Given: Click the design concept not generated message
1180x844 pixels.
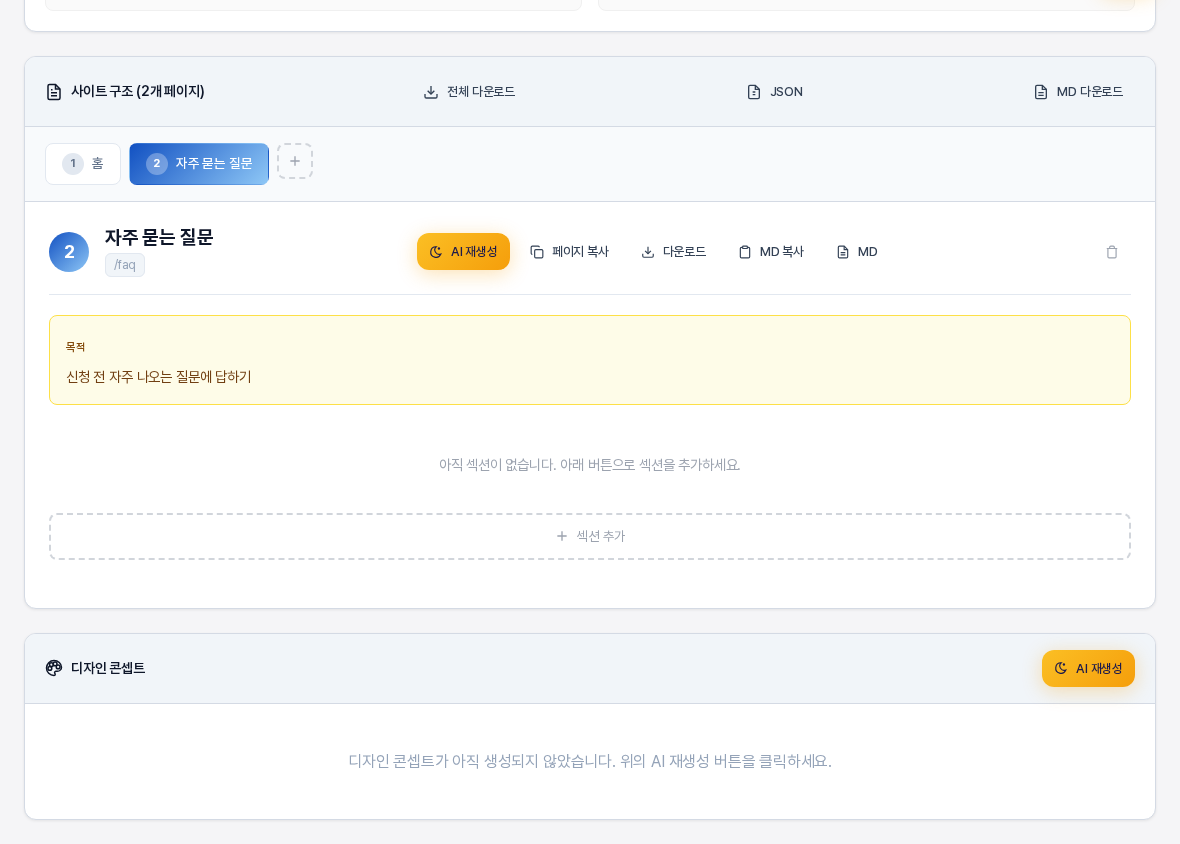Looking at the screenshot, I should click(590, 761).
